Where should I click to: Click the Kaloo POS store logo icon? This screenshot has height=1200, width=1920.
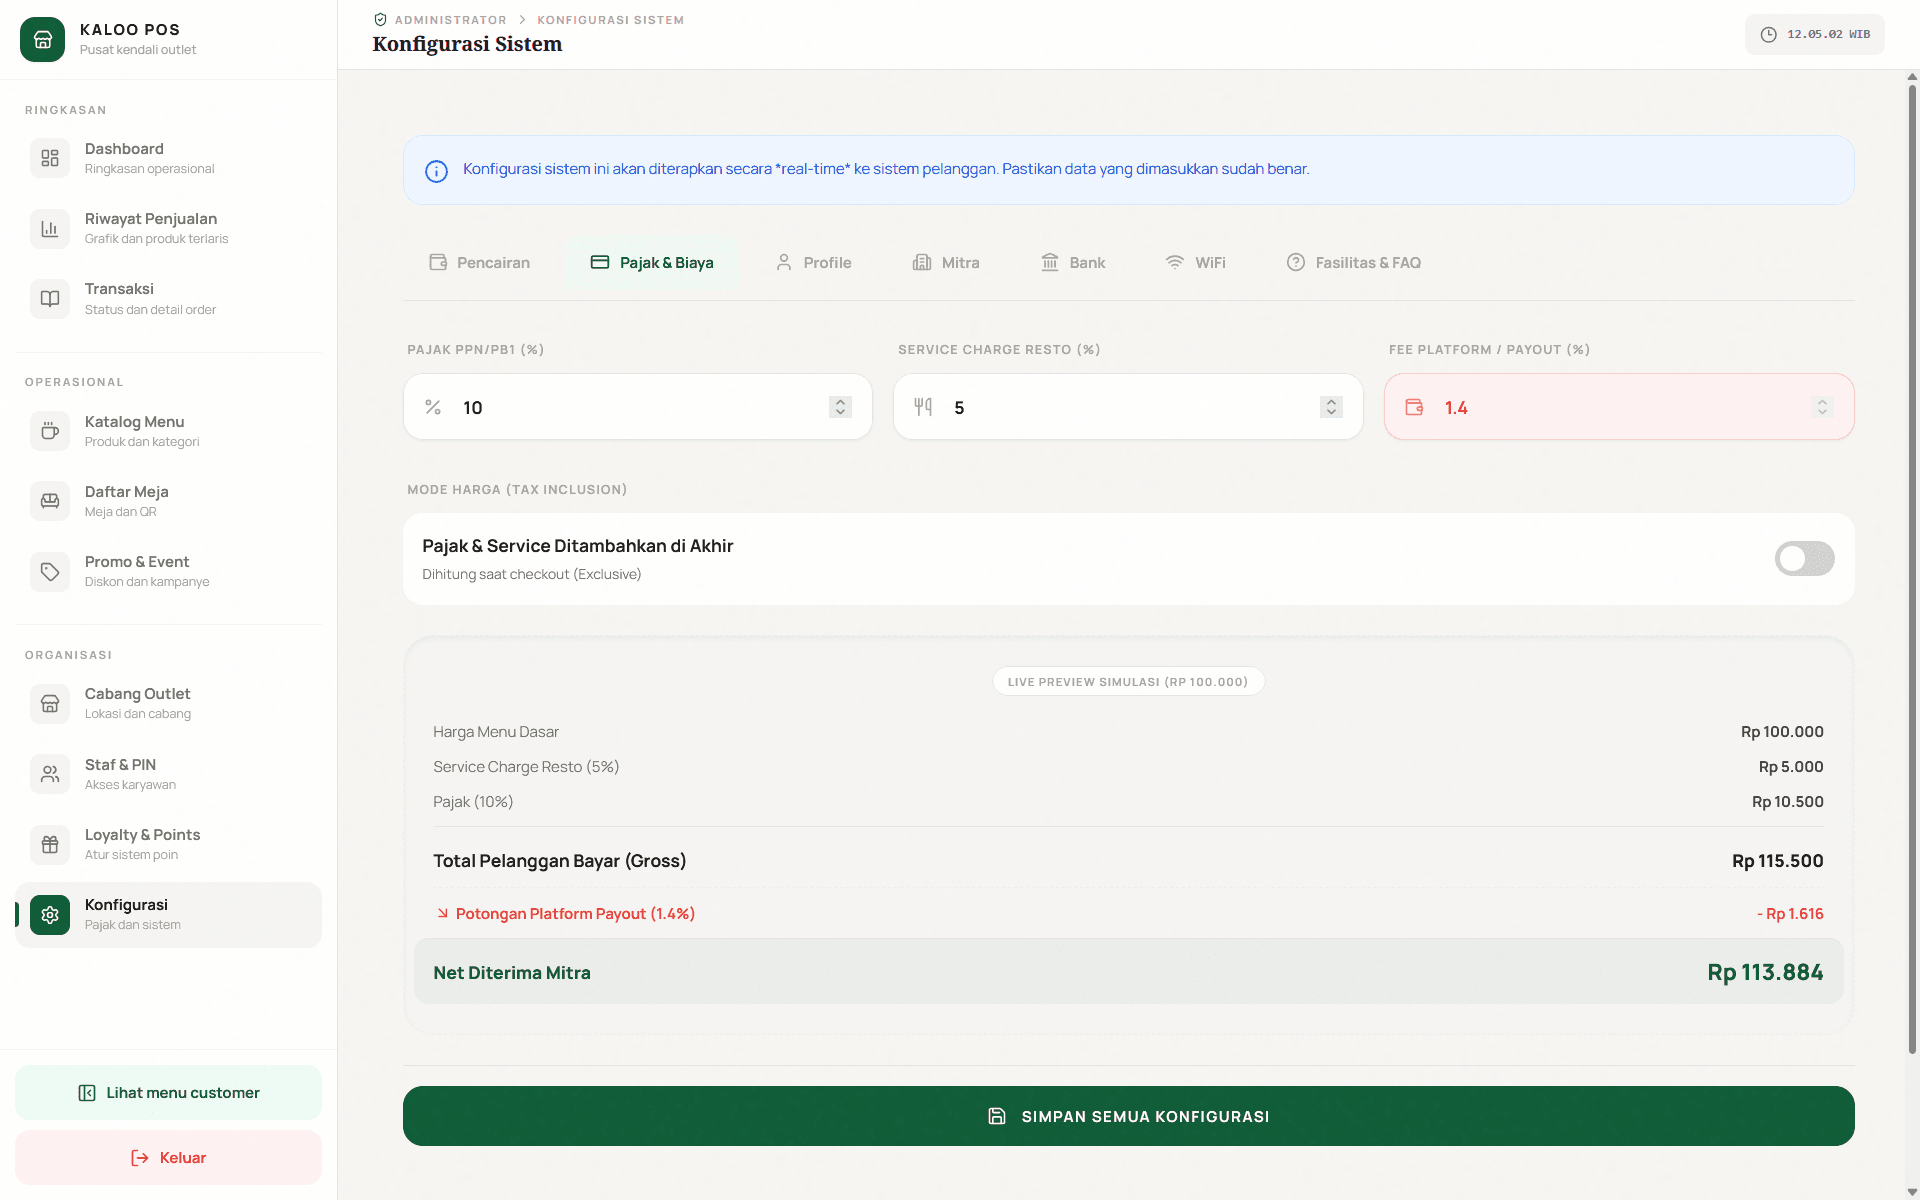pos(42,39)
